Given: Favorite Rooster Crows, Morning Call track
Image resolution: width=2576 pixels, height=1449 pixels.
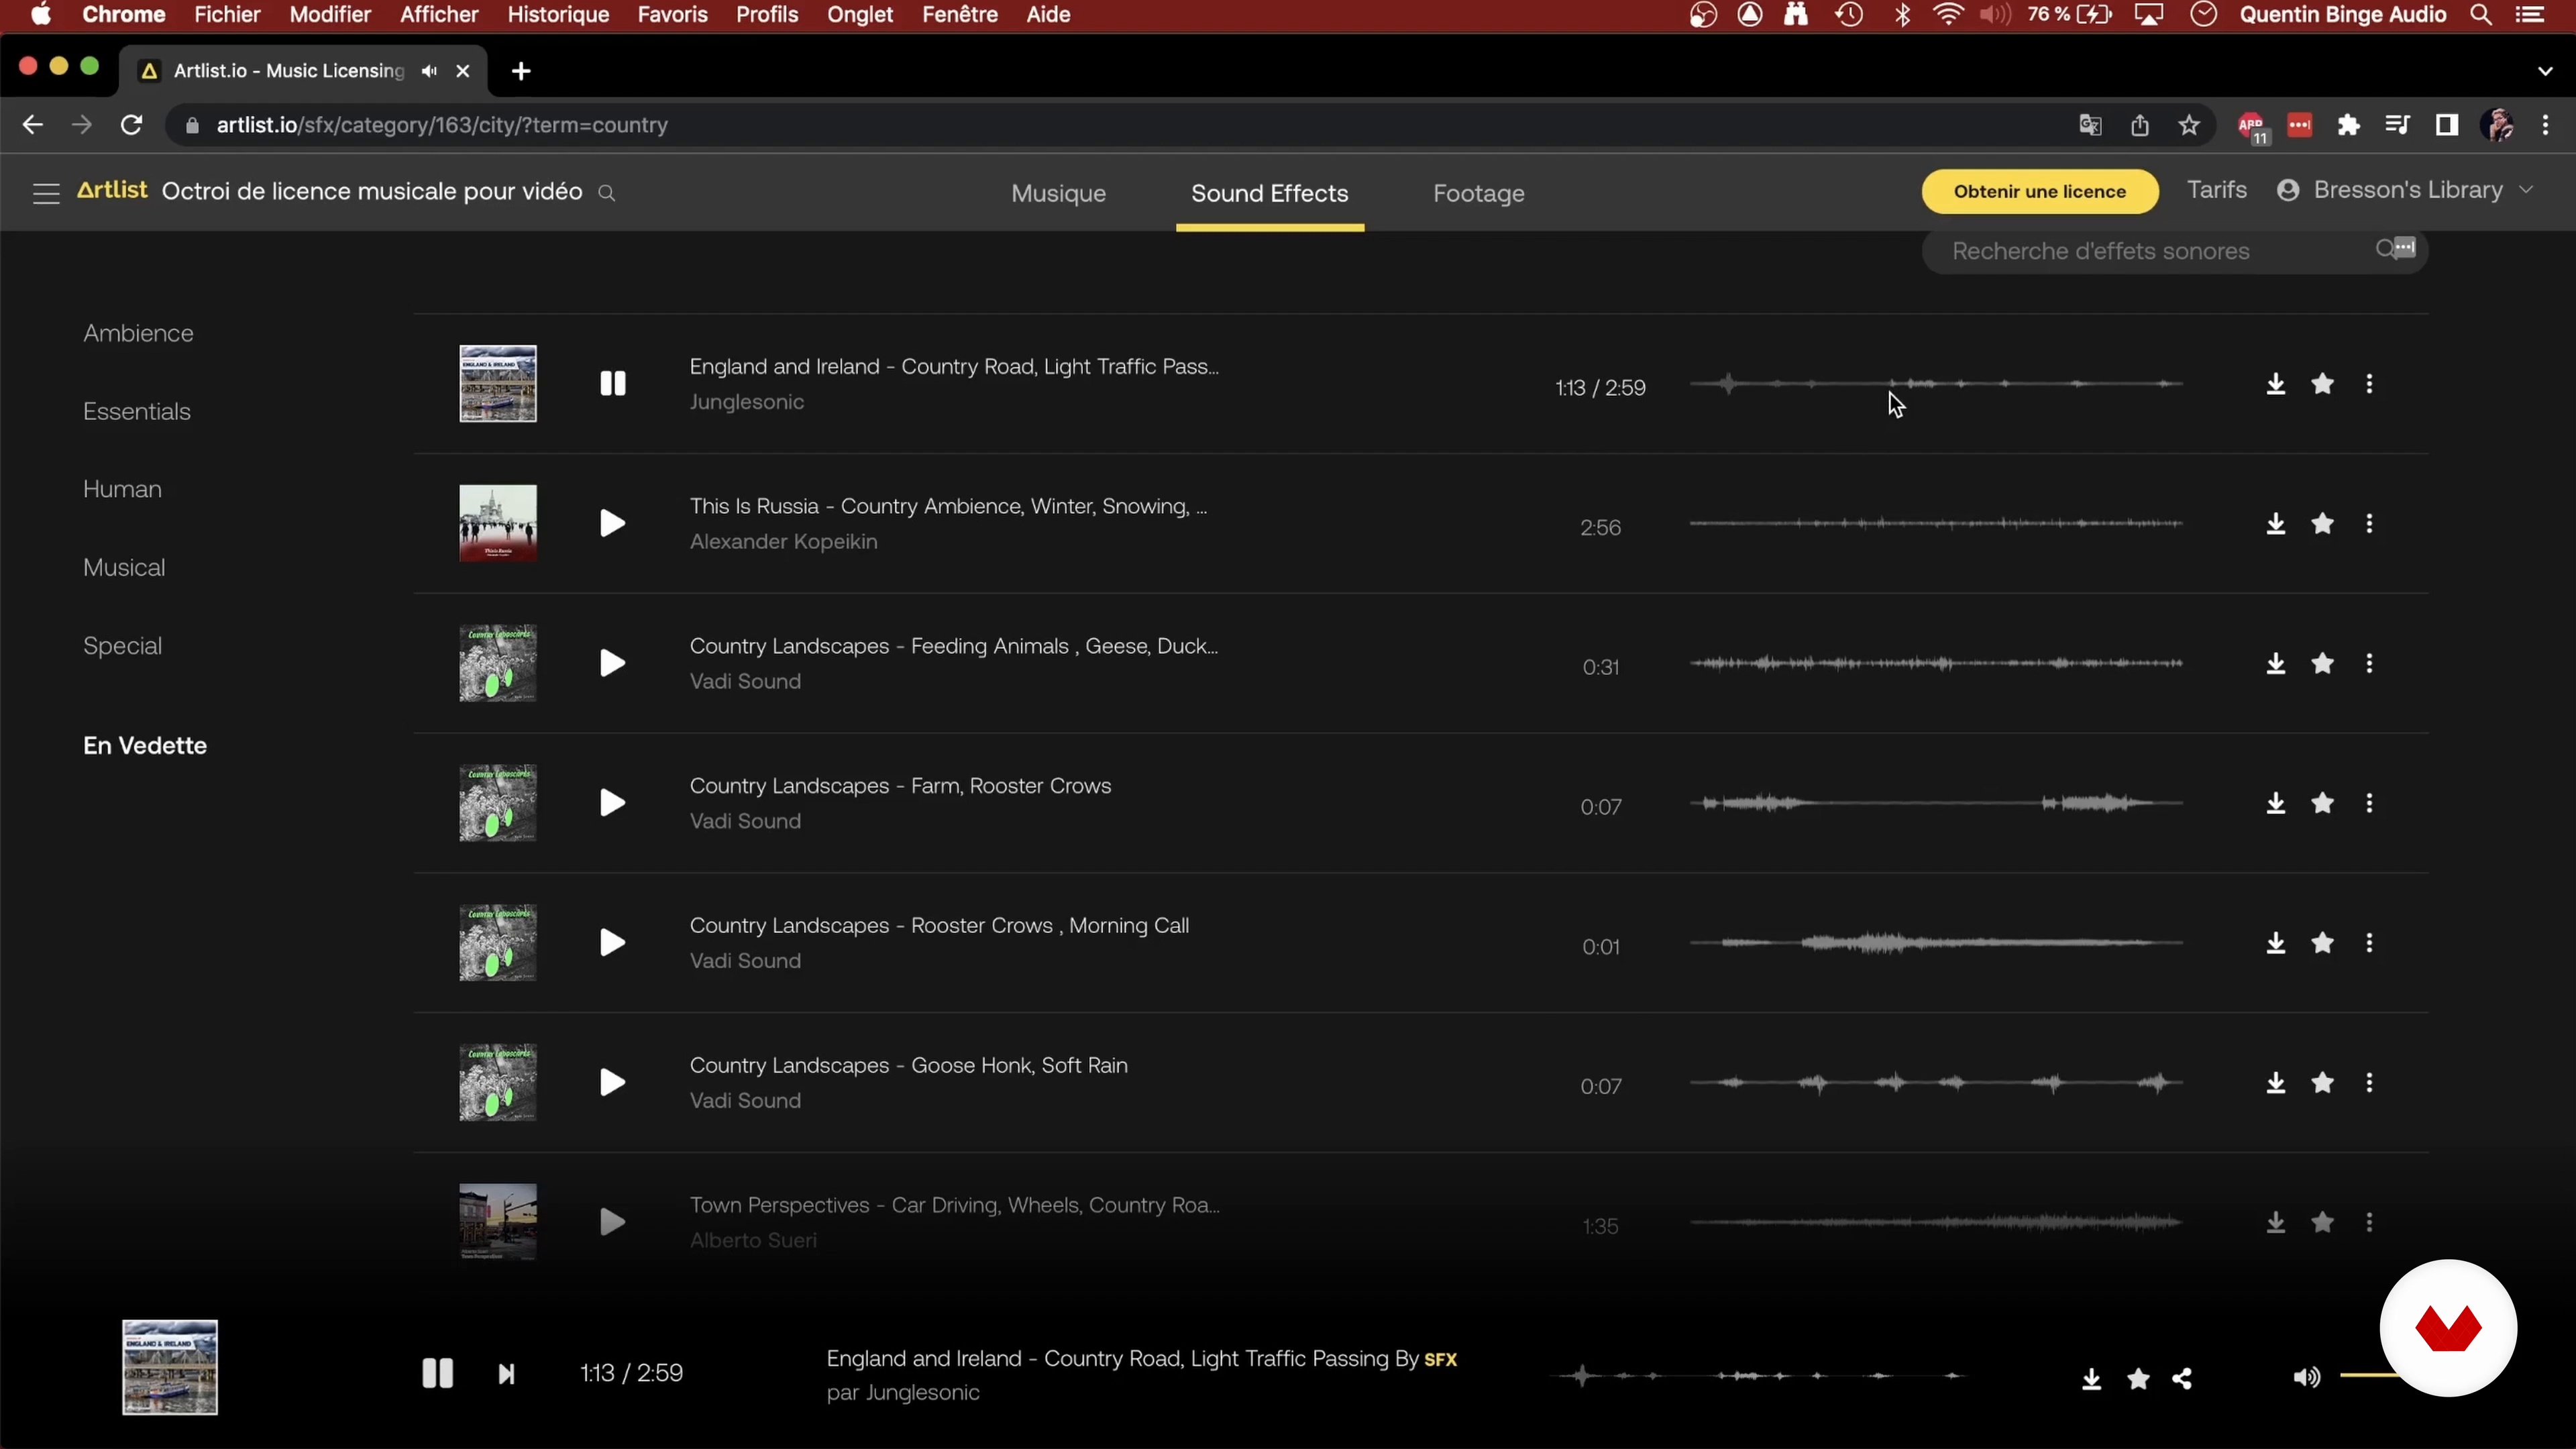Looking at the screenshot, I should click(2322, 943).
